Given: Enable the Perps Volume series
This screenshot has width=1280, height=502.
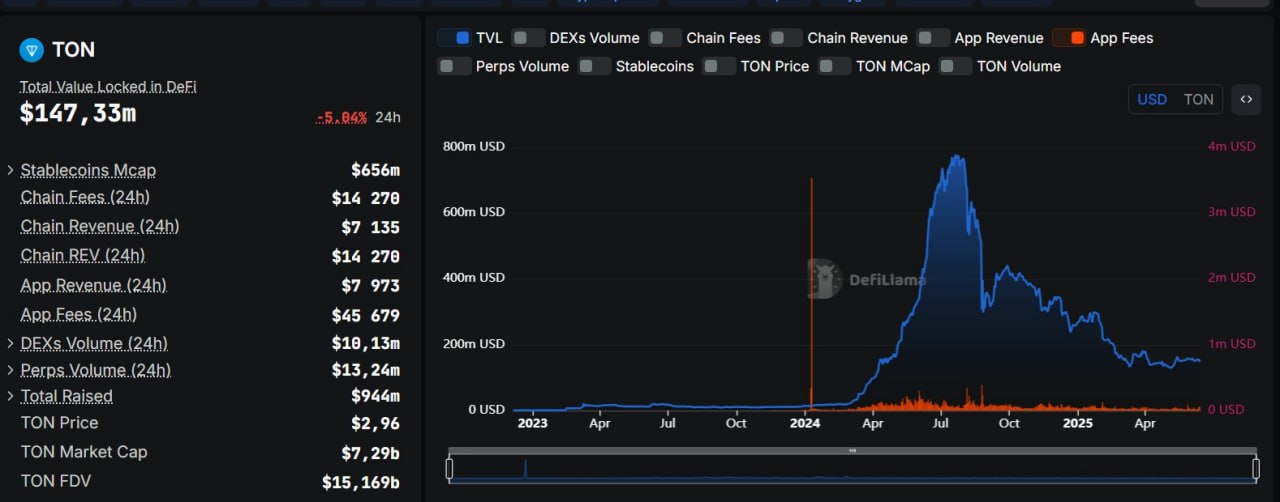Looking at the screenshot, I should click(x=455, y=66).
